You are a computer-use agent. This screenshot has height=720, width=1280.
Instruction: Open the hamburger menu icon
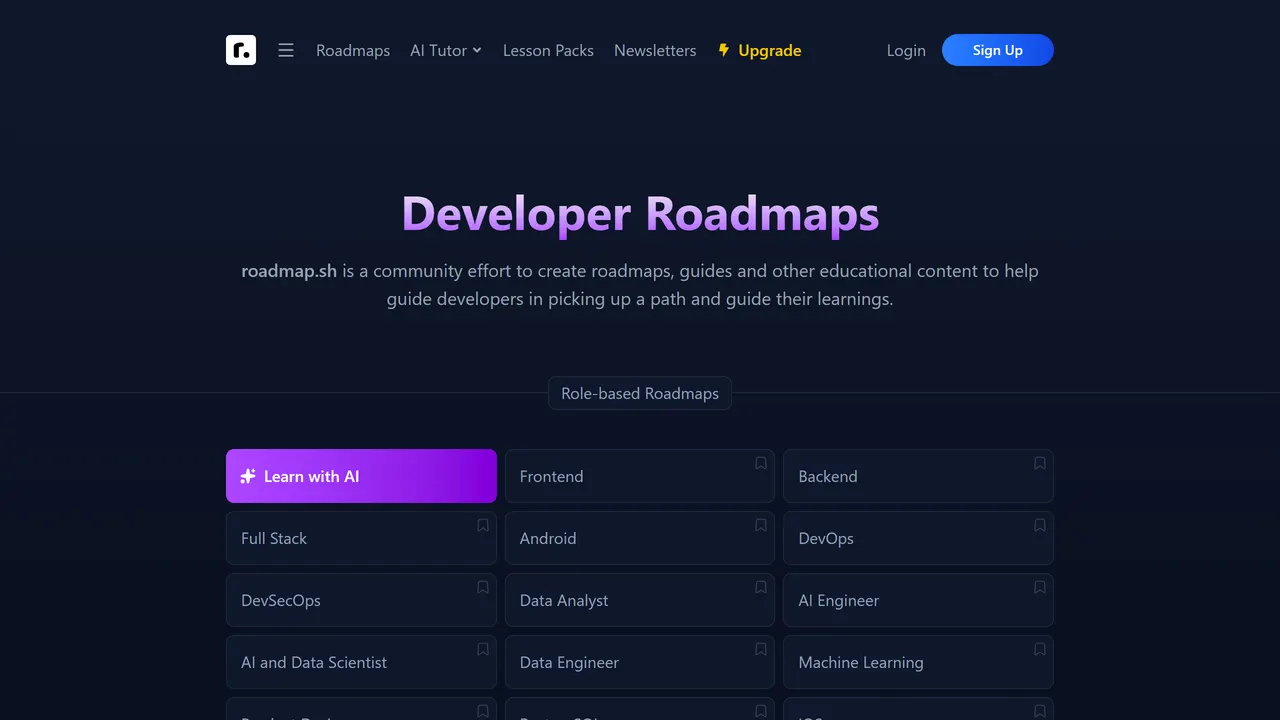(x=286, y=50)
